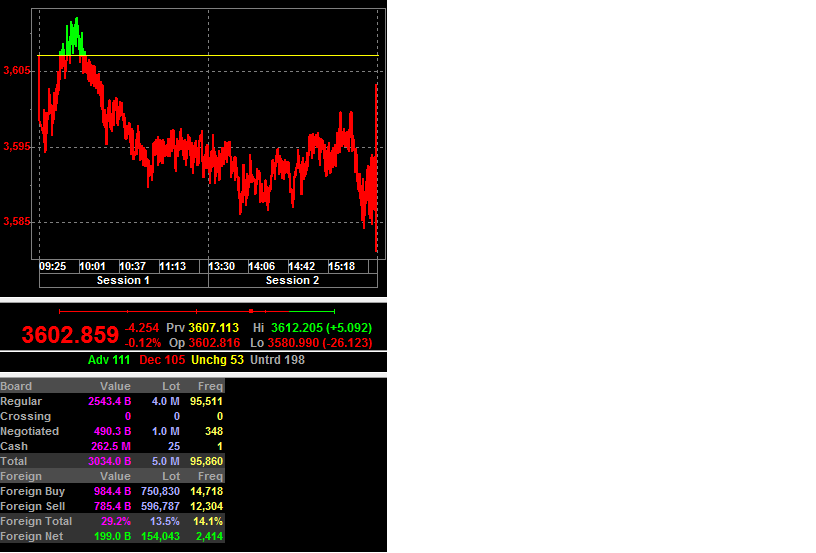This screenshot has width=816, height=553.
Task: Click the Session 1 label below the chart
Action: [x=123, y=280]
